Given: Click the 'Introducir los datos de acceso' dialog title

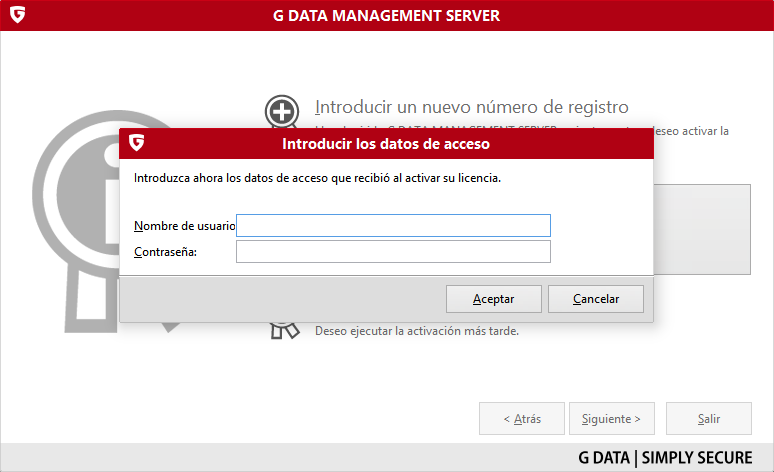Looking at the screenshot, I should coord(386,144).
